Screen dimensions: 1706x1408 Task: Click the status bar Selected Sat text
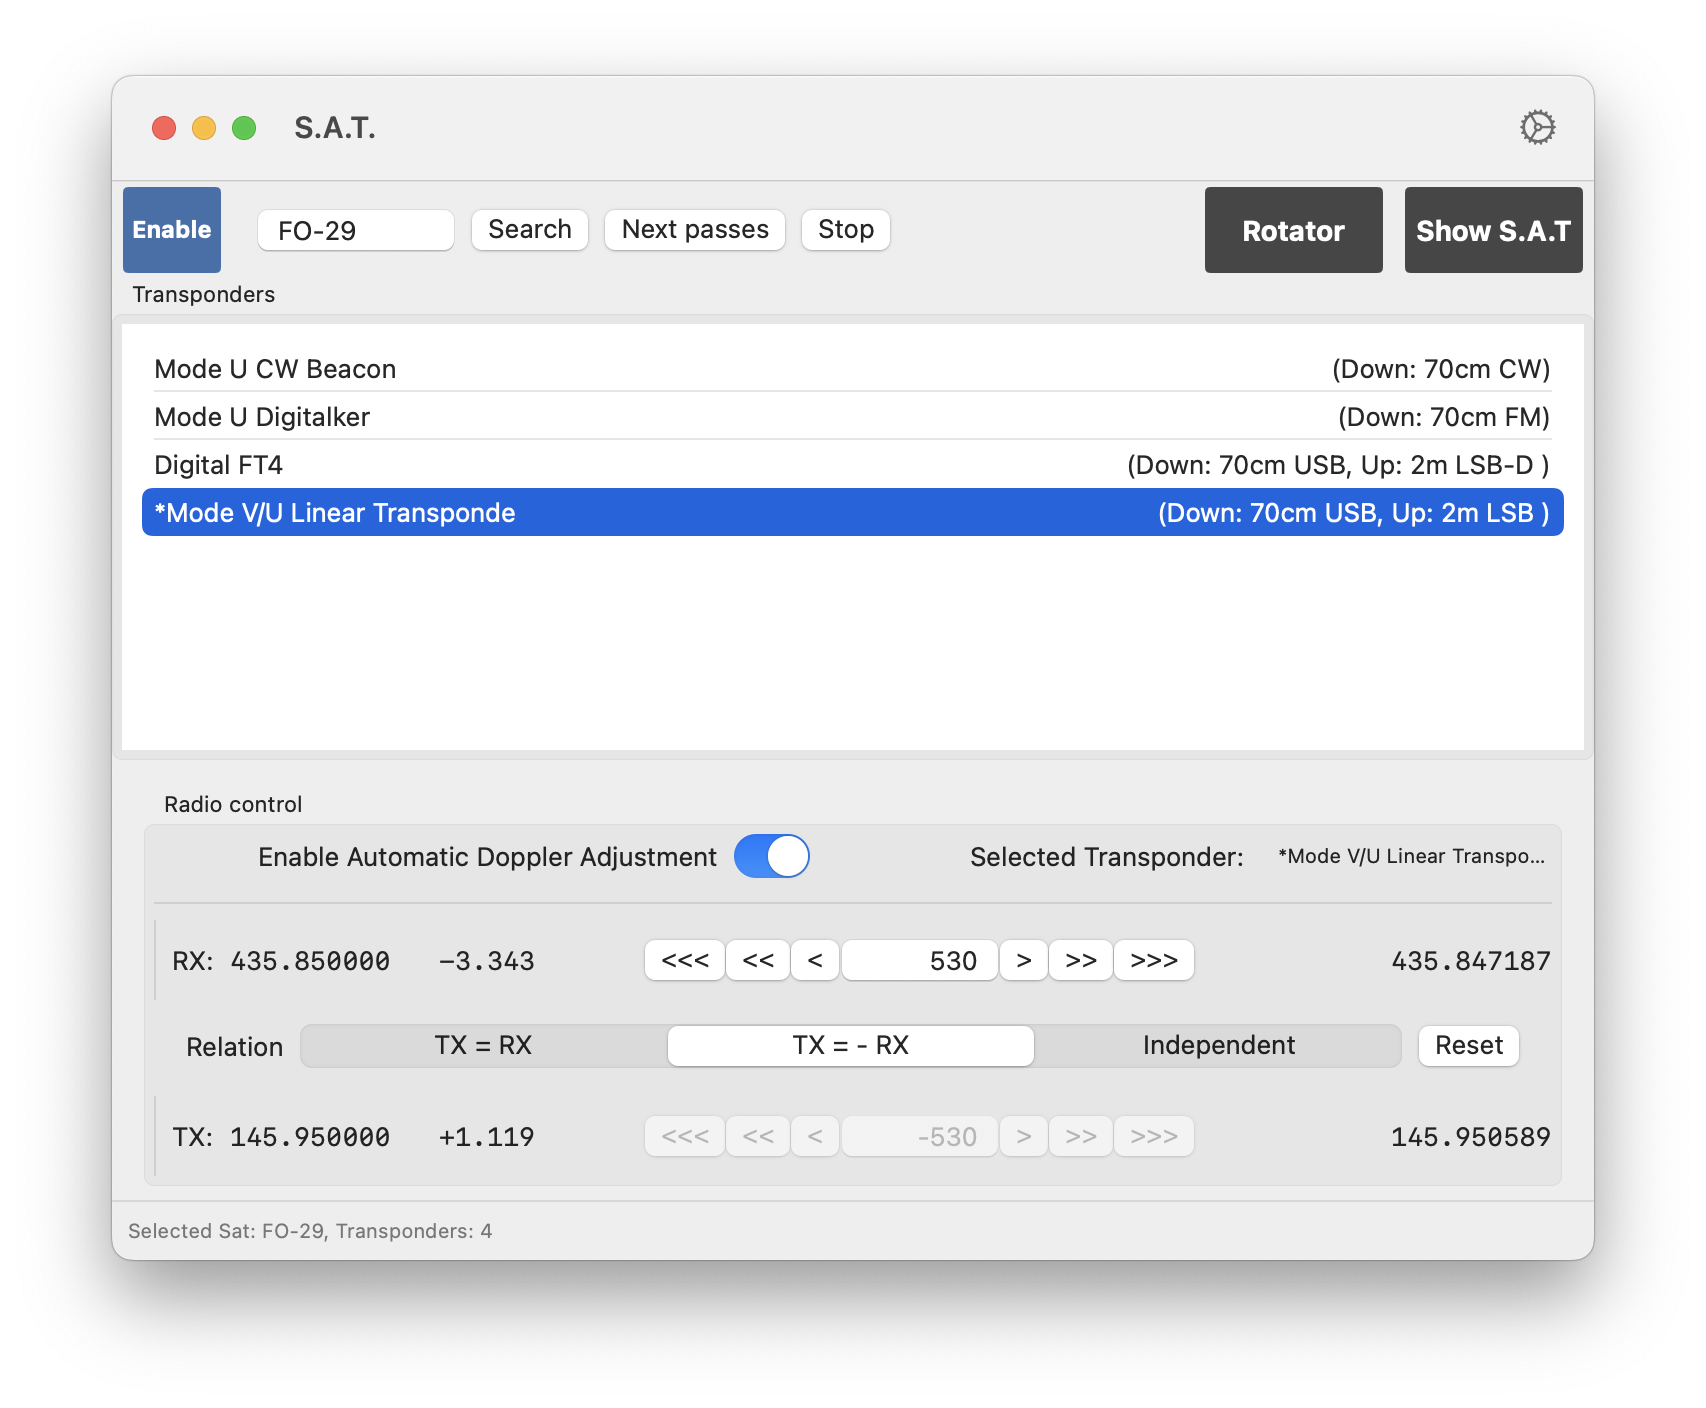pos(310,1231)
